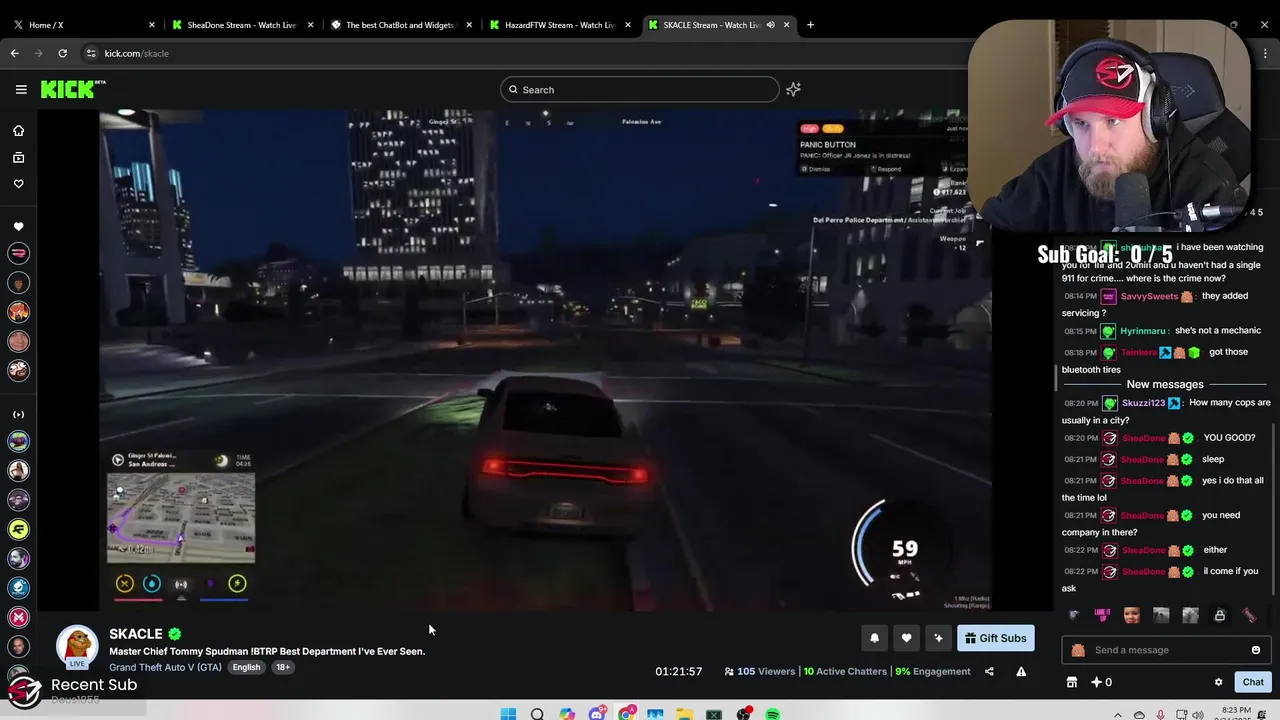Open Windows Start button in taskbar
The height and width of the screenshot is (720, 1280).
508,714
